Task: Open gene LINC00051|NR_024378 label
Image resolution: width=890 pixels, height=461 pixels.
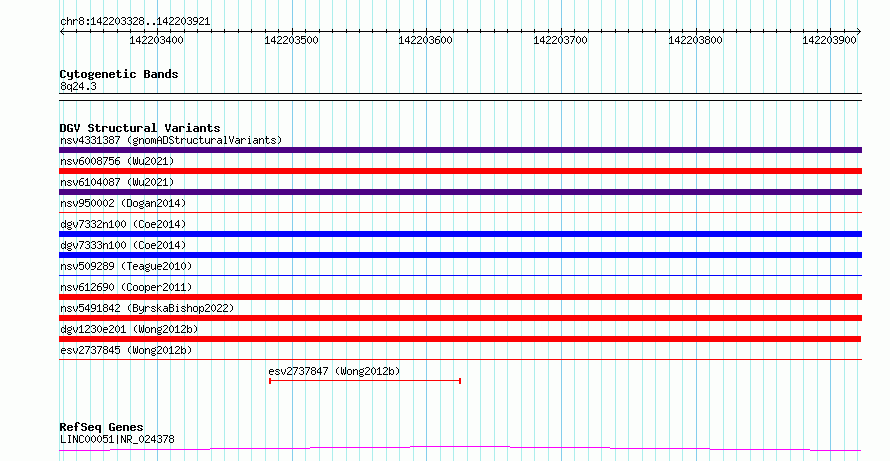Action: 117,439
